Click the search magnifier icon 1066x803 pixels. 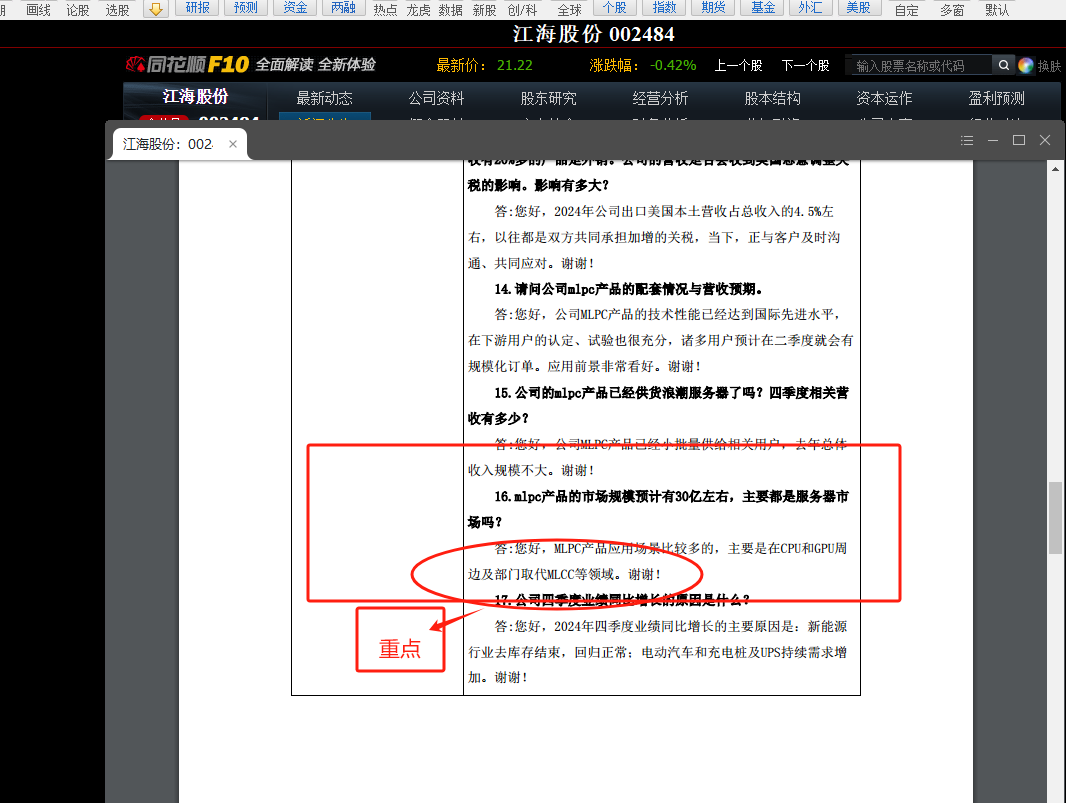[1003, 65]
